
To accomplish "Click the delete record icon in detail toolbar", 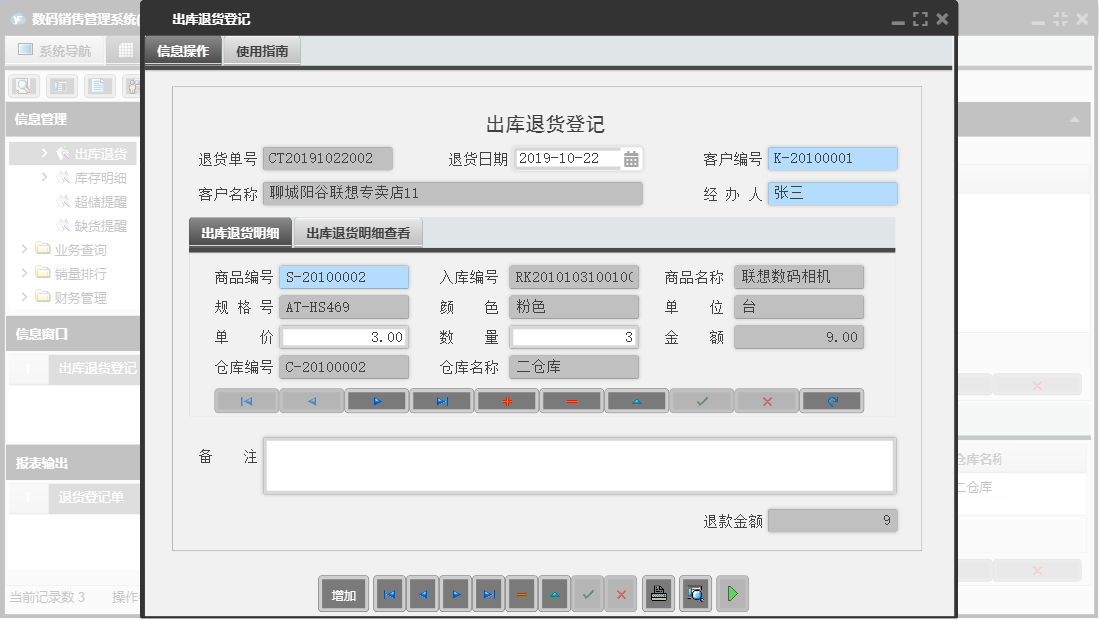I will (571, 400).
